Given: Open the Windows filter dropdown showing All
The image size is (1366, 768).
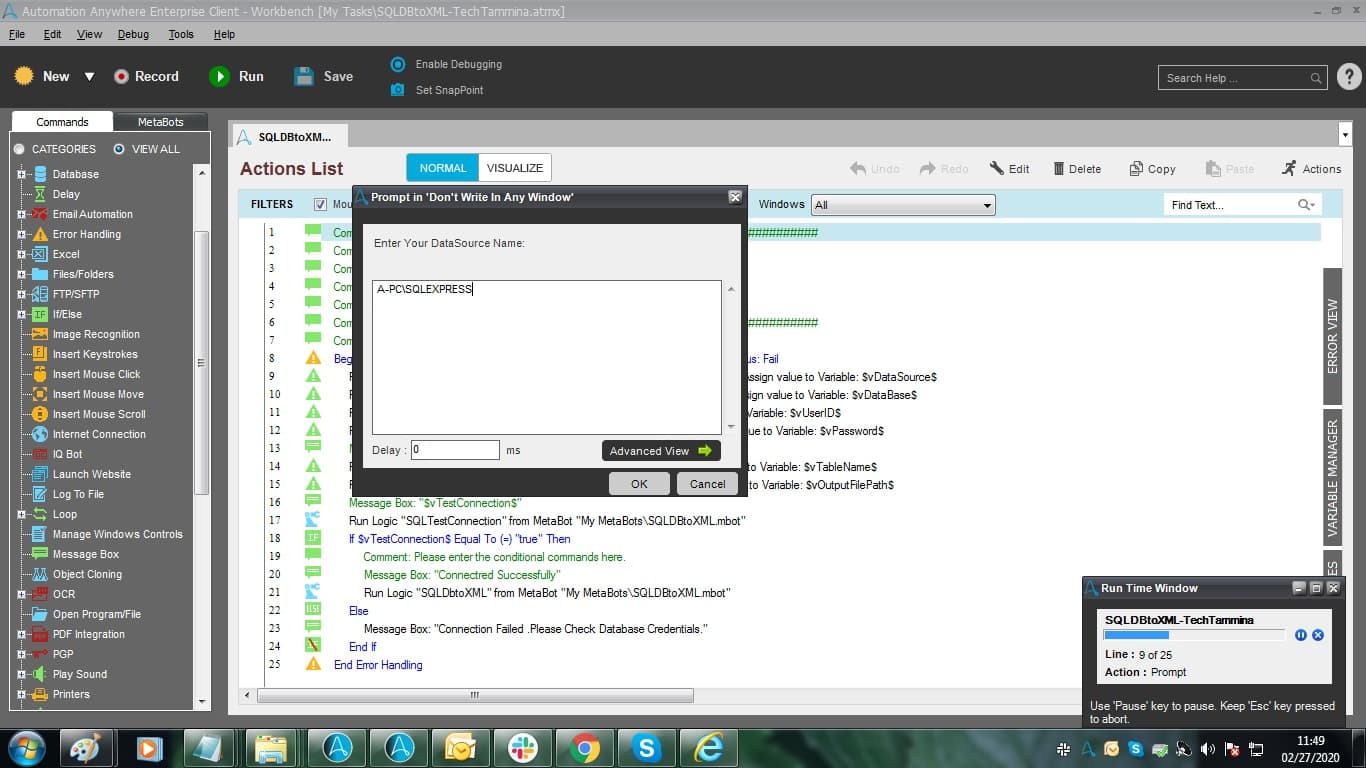Looking at the screenshot, I should pos(903,205).
